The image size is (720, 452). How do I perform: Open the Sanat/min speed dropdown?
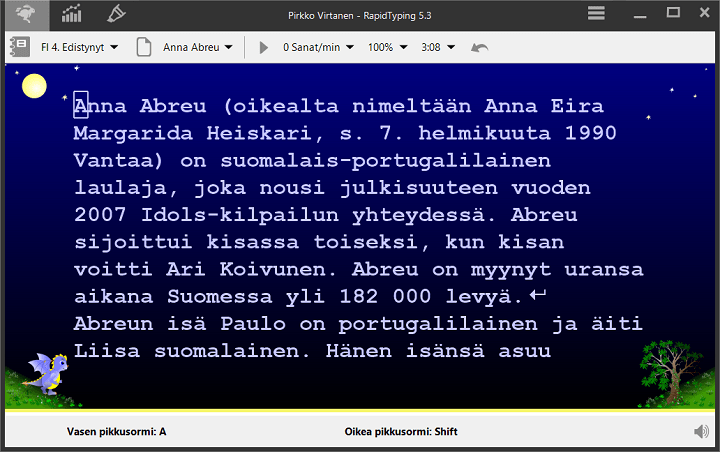pos(318,47)
